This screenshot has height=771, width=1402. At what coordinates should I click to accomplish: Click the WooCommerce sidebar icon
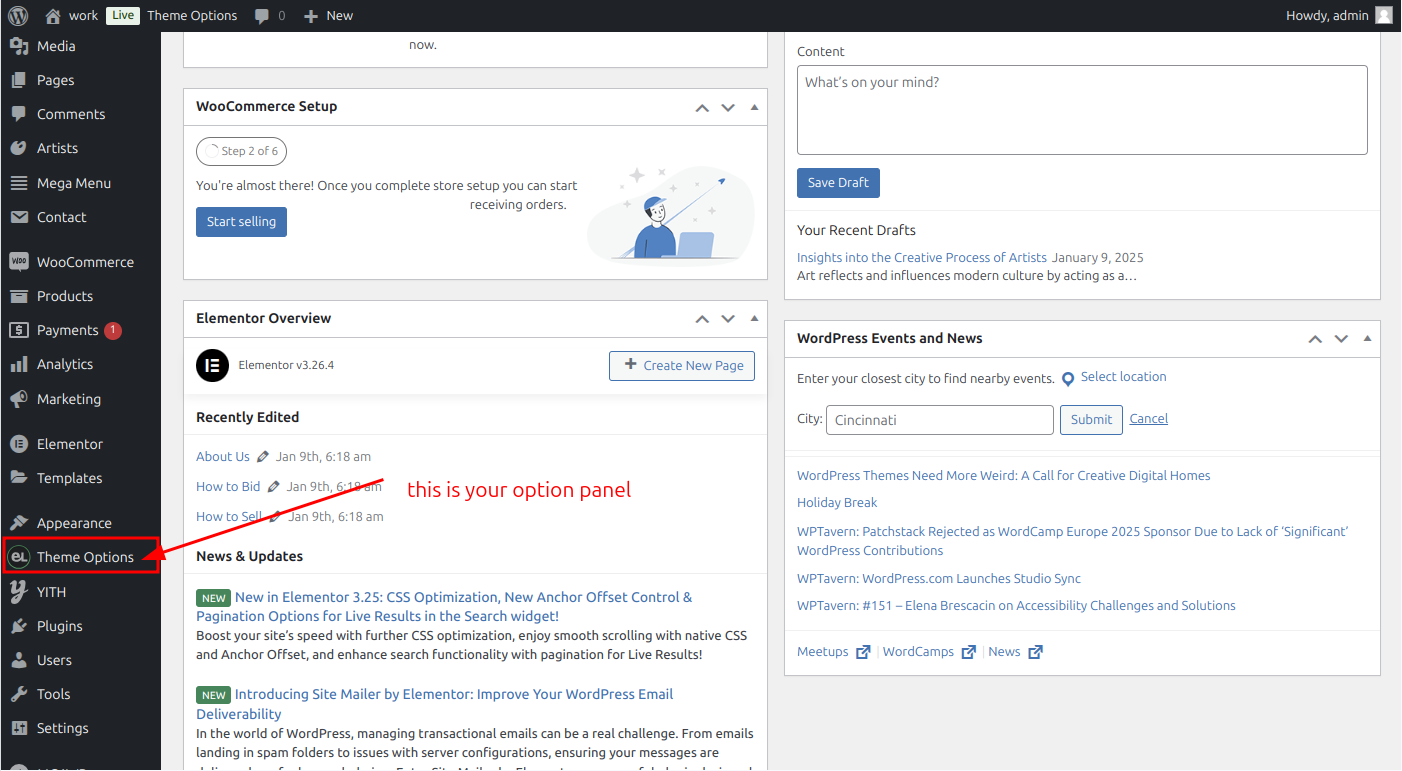pos(18,262)
